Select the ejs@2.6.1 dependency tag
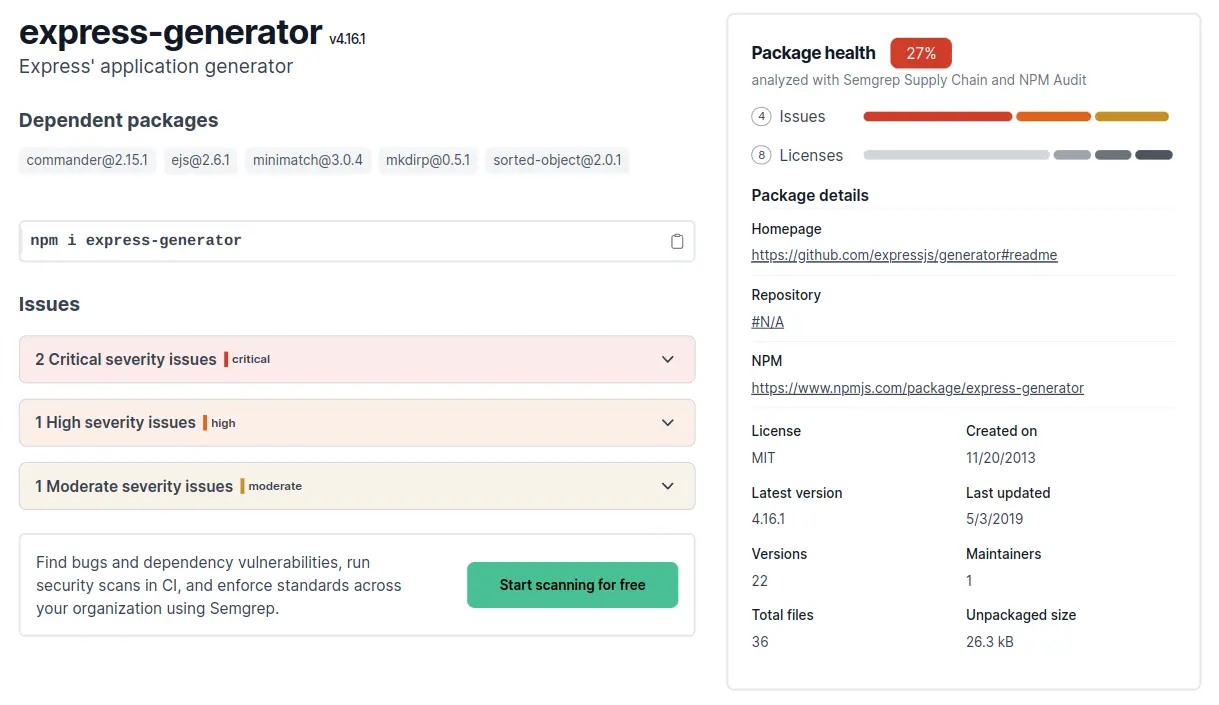The height and width of the screenshot is (705, 1219). click(x=200, y=160)
